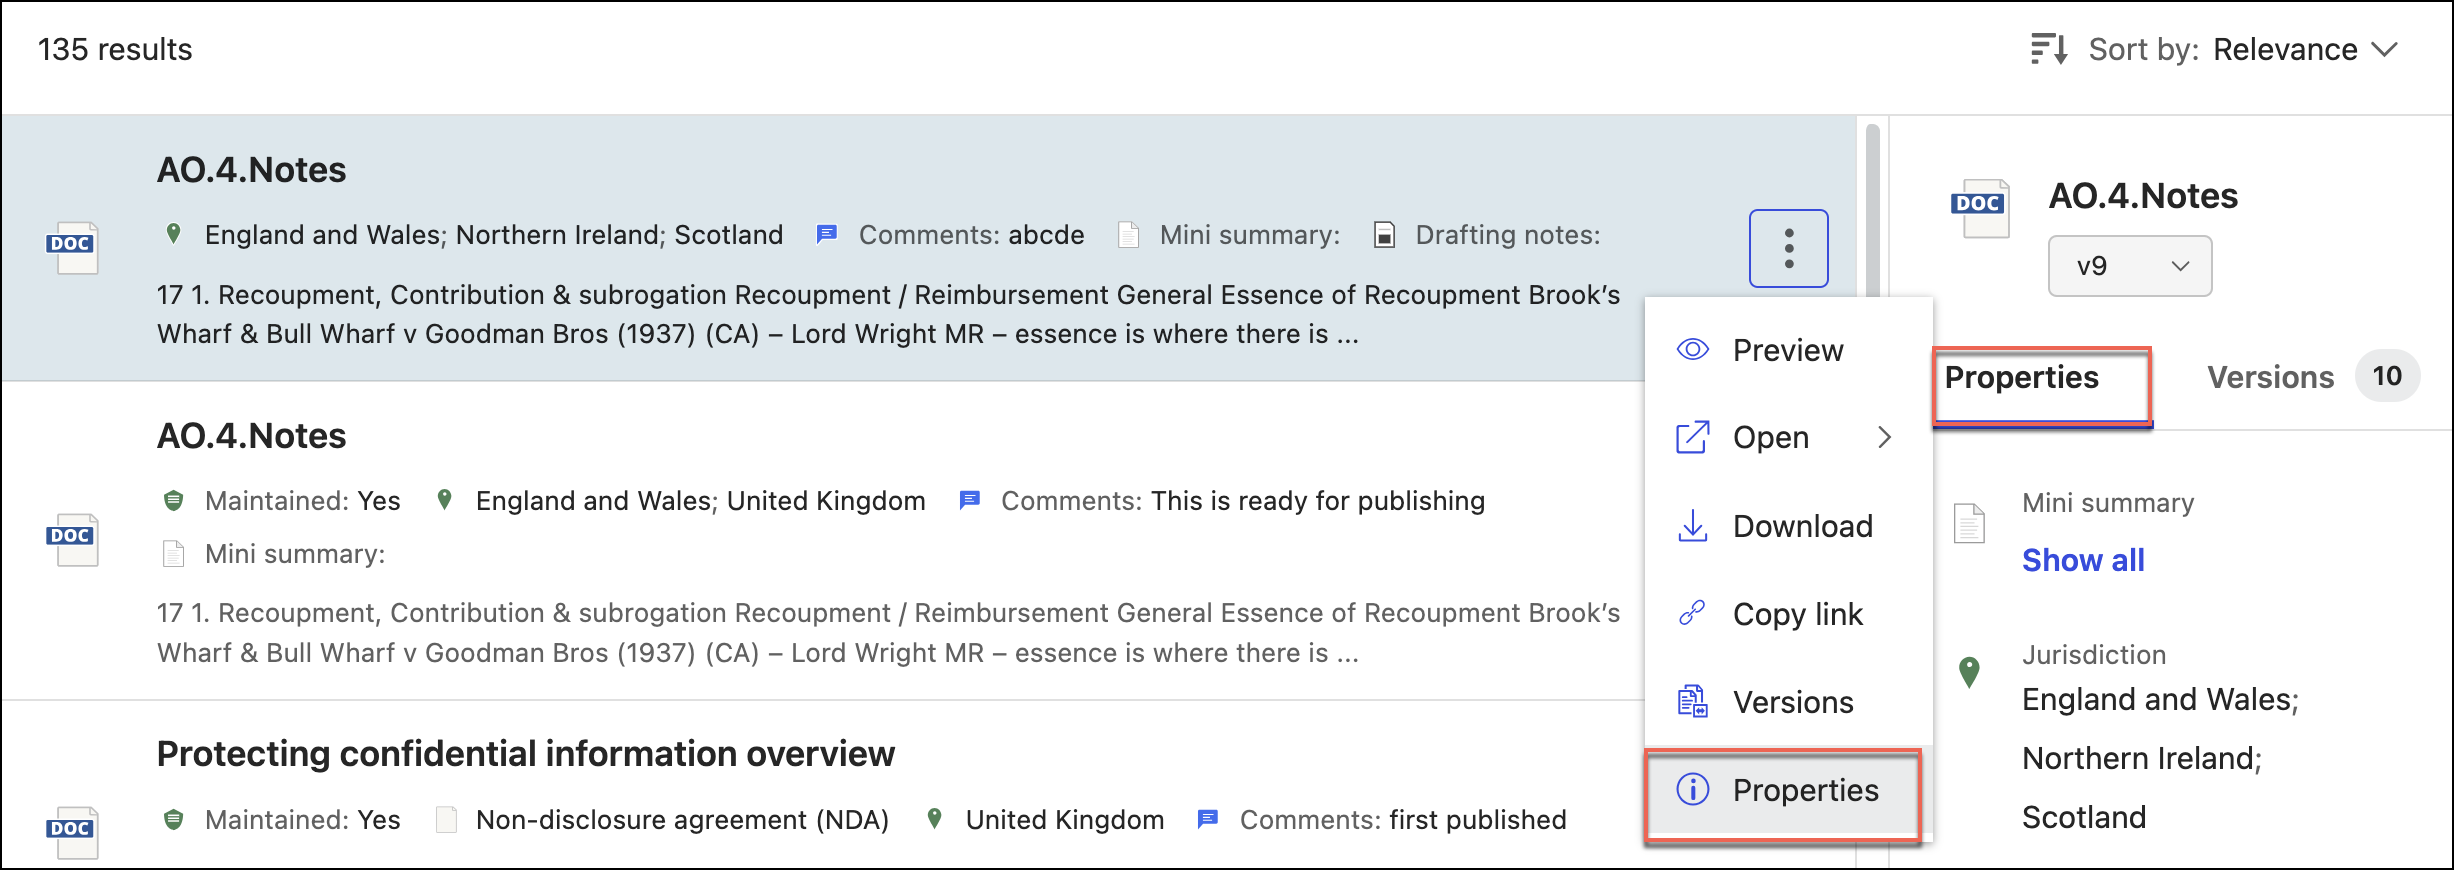Click the three-dot more options button
Image resolution: width=2454 pixels, height=870 pixels.
pos(1788,248)
